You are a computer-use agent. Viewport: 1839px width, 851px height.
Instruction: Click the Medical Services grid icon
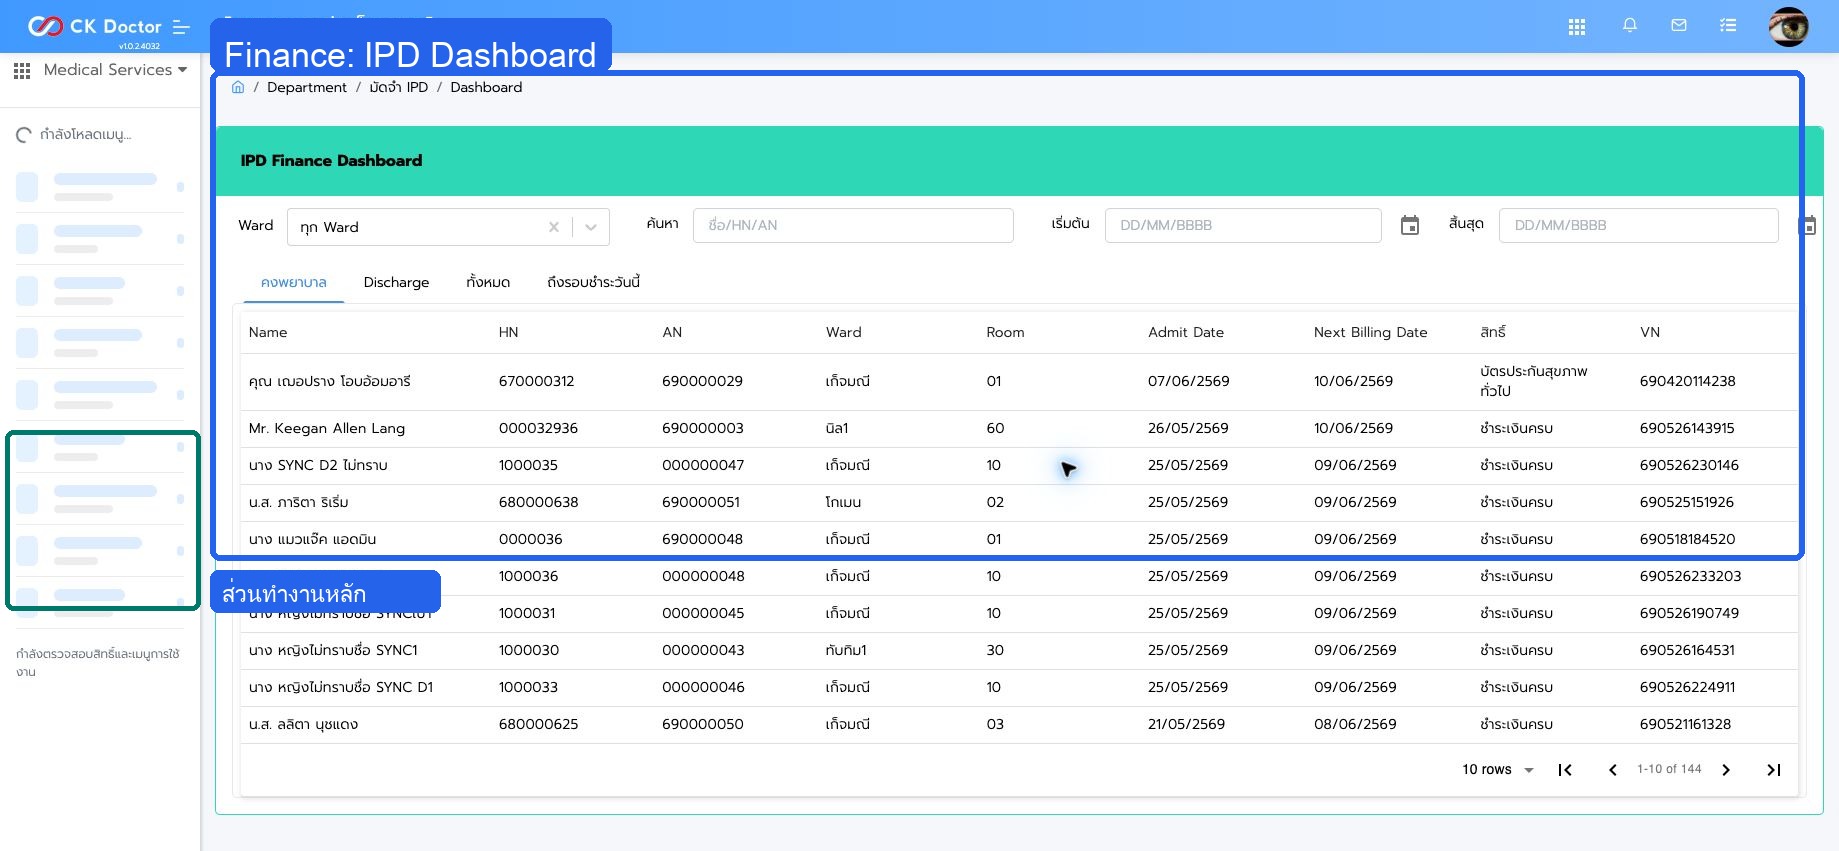pyautogui.click(x=22, y=70)
